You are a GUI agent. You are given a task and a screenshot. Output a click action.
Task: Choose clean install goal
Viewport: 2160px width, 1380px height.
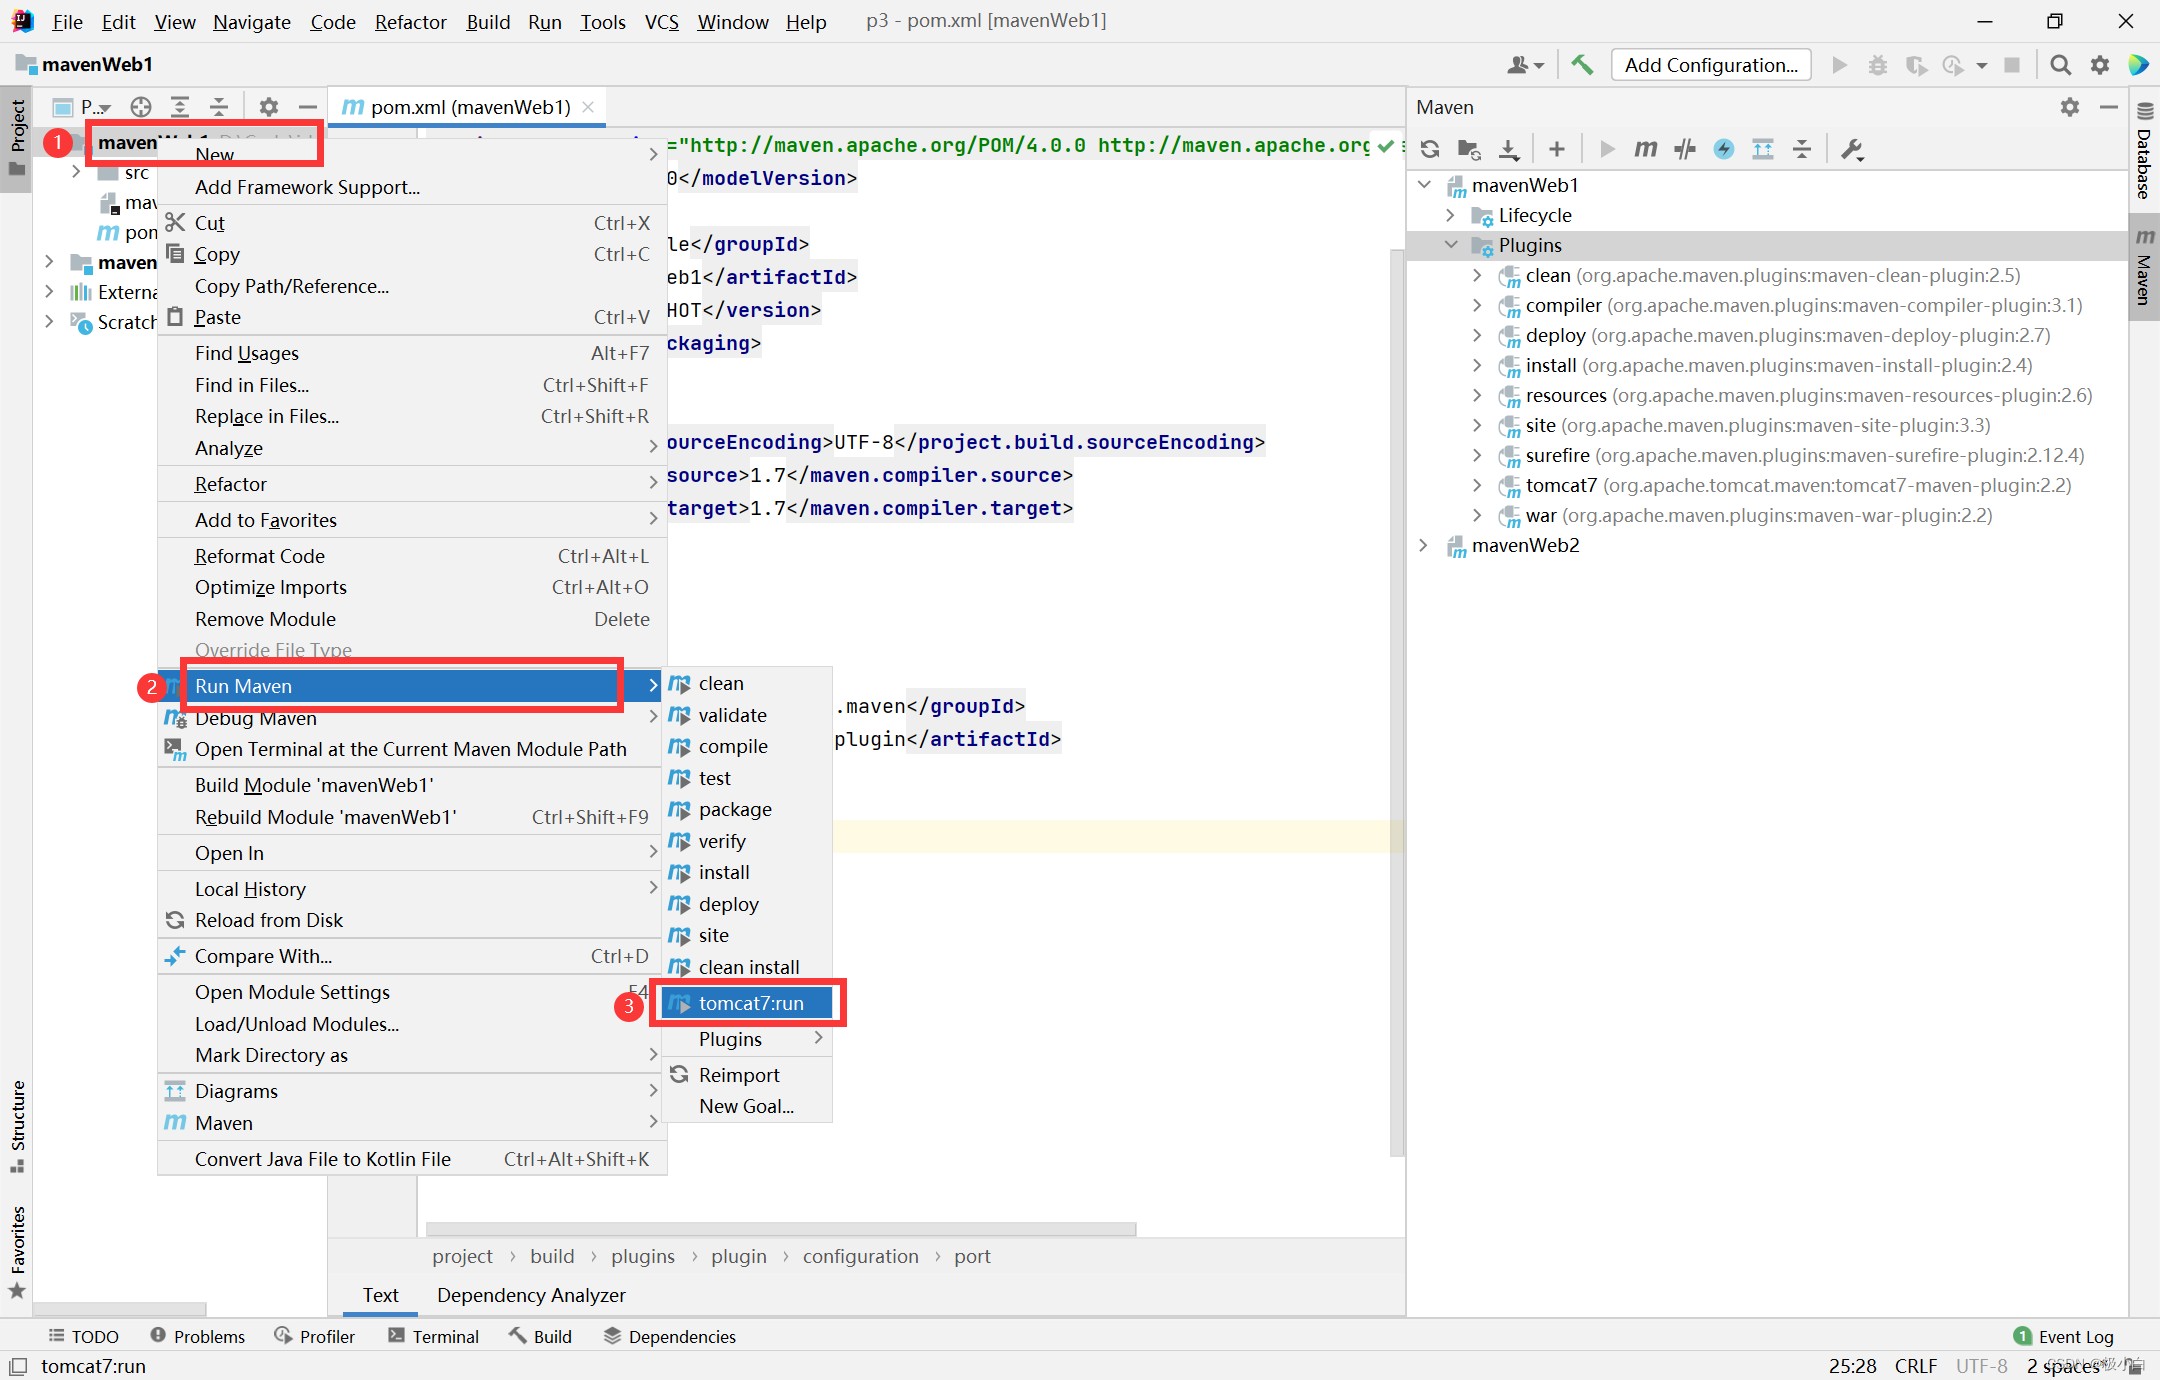click(x=747, y=967)
